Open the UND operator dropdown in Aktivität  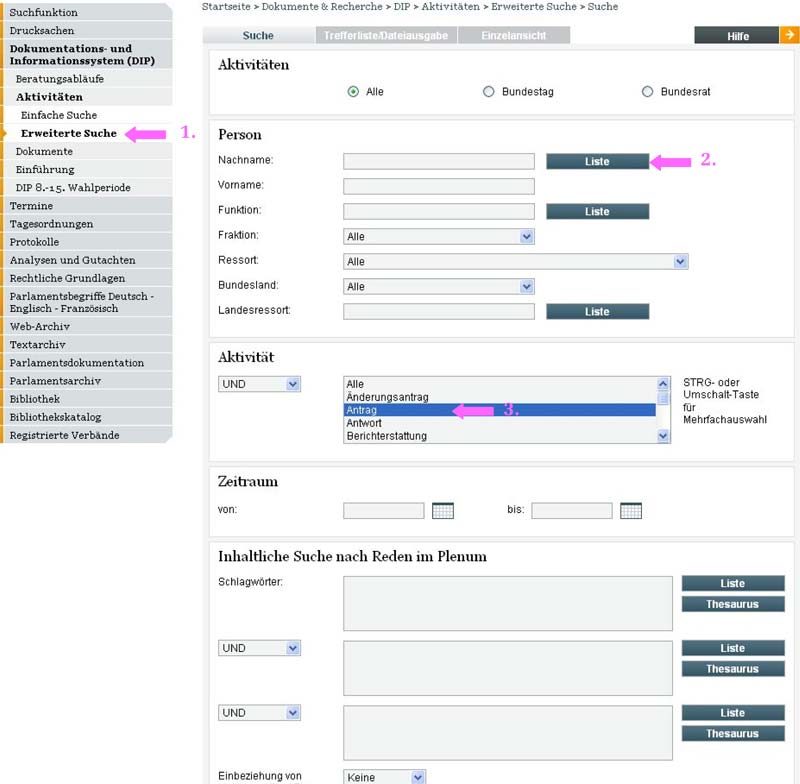[x=292, y=384]
